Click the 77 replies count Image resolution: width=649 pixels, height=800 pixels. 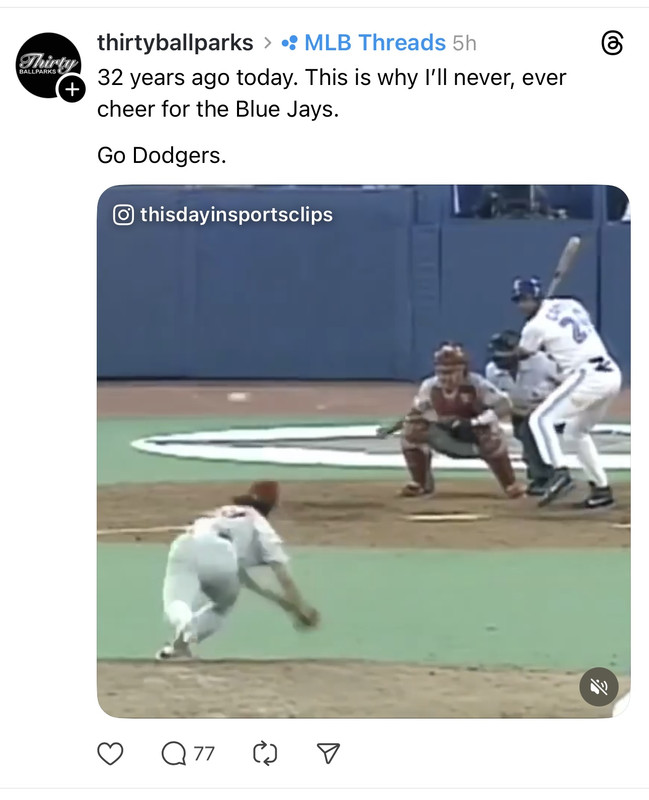[x=204, y=754]
